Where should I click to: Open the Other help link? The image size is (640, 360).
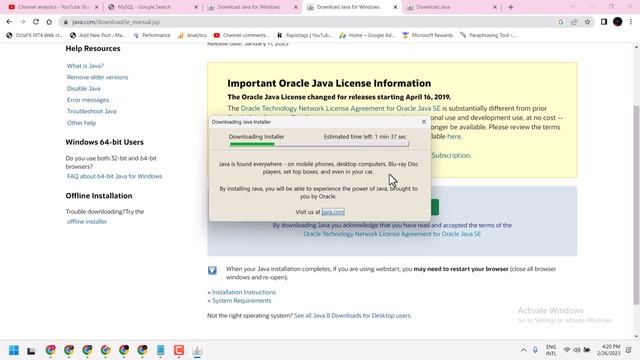[82, 123]
